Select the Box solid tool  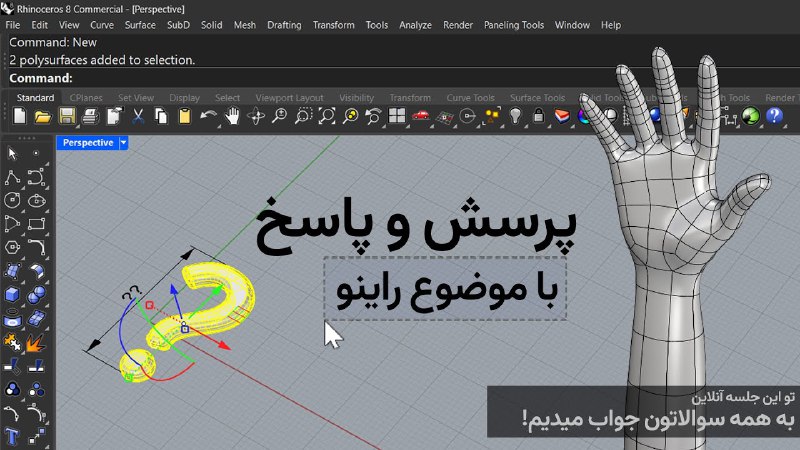[x=12, y=294]
